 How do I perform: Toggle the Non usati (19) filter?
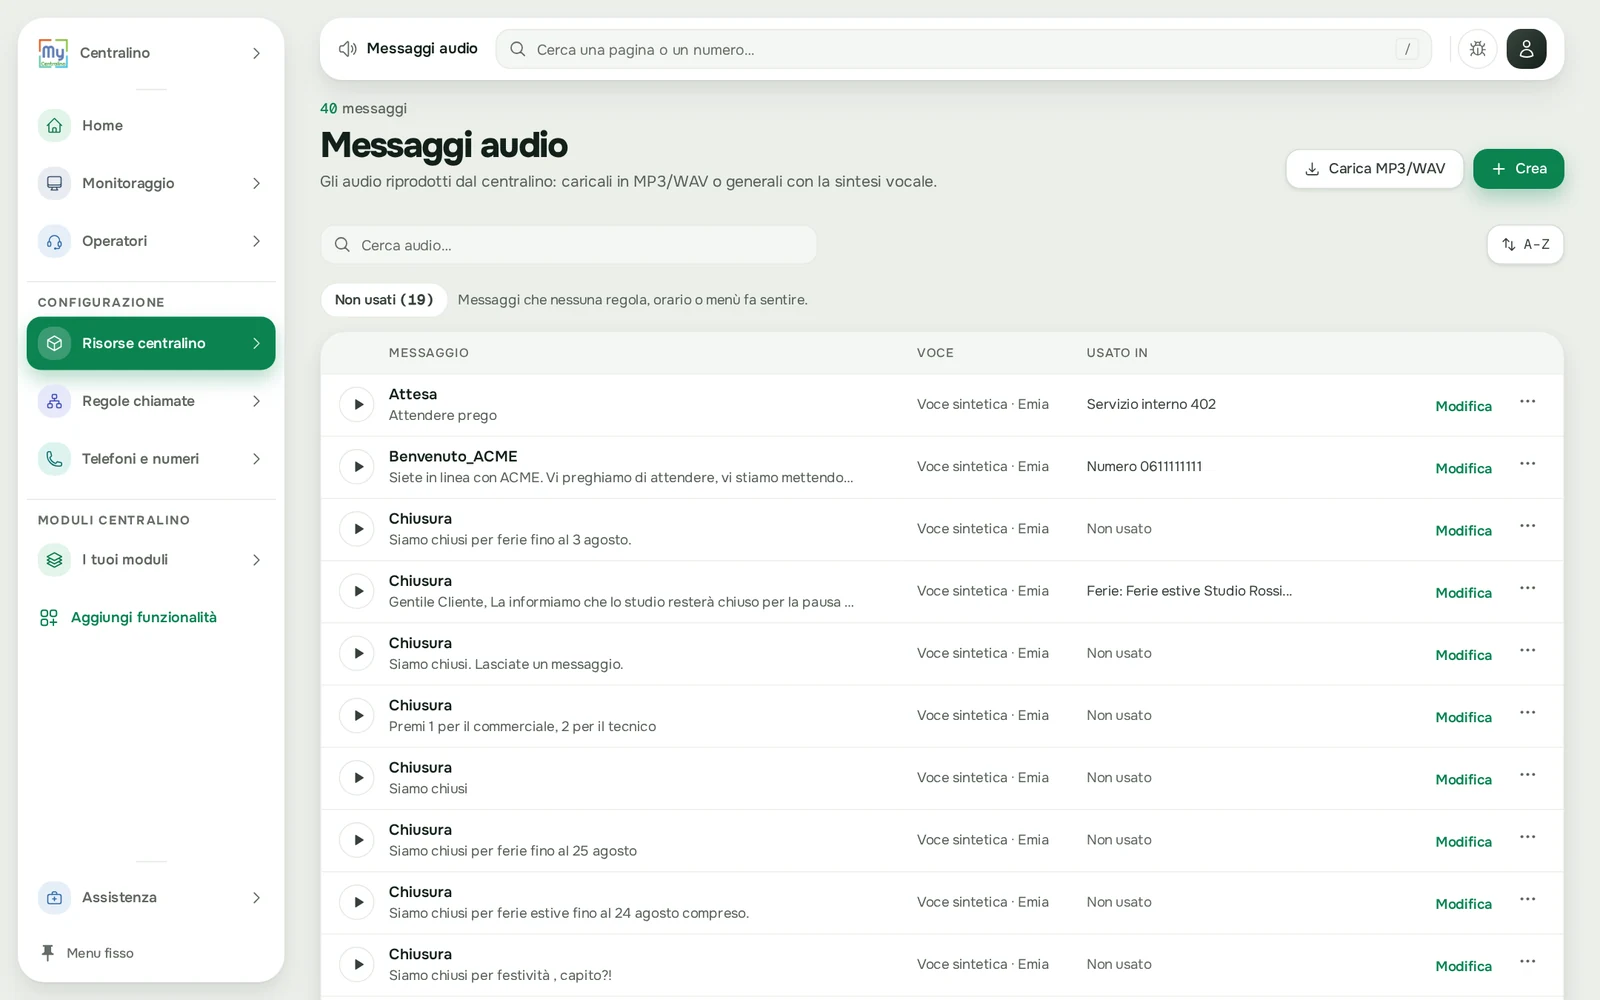pos(384,300)
